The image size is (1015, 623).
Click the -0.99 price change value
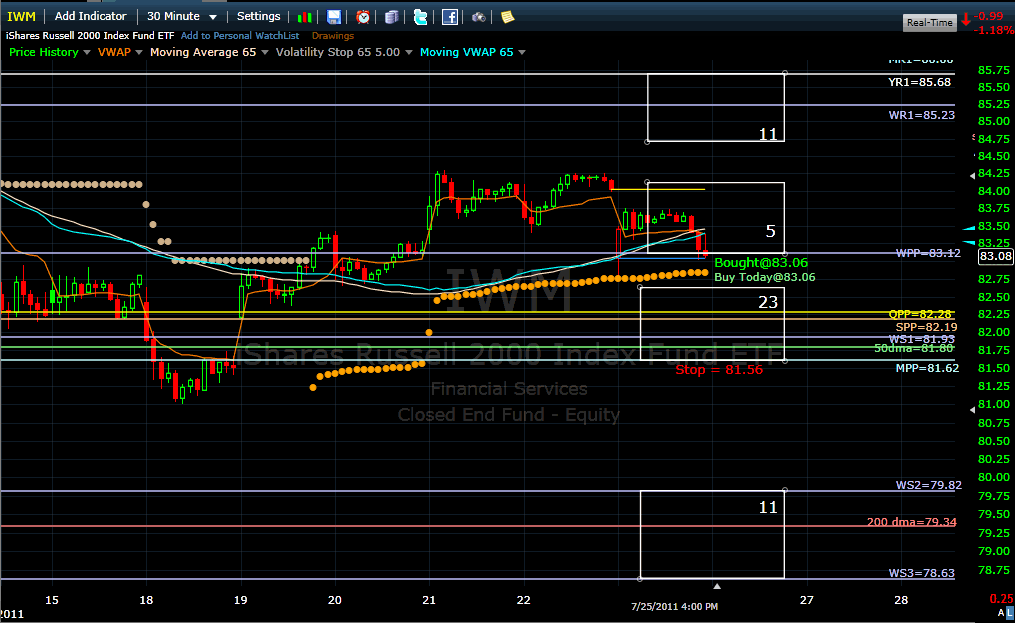989,16
